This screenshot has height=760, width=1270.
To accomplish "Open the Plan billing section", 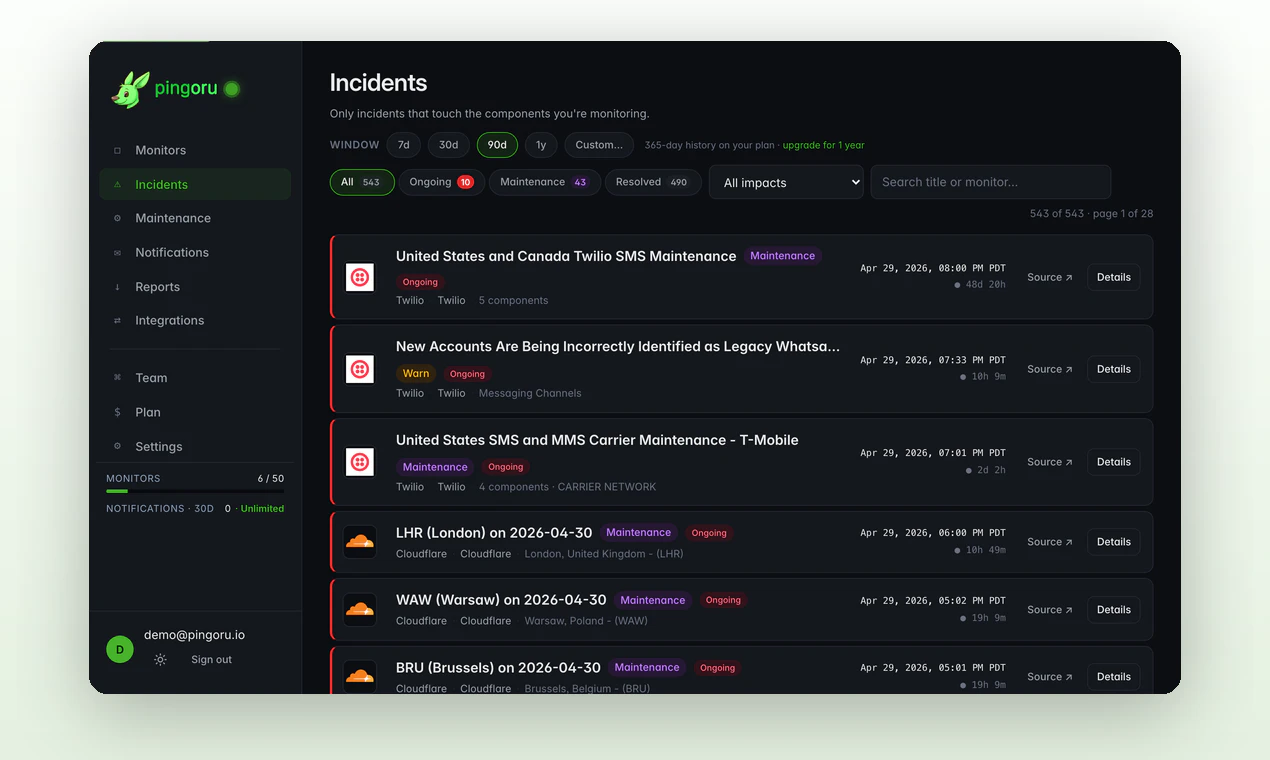I will [x=147, y=411].
